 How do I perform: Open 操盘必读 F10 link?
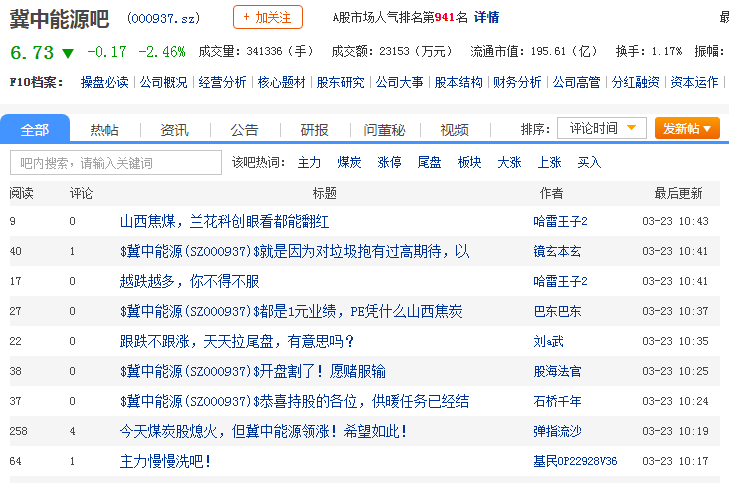(105, 82)
